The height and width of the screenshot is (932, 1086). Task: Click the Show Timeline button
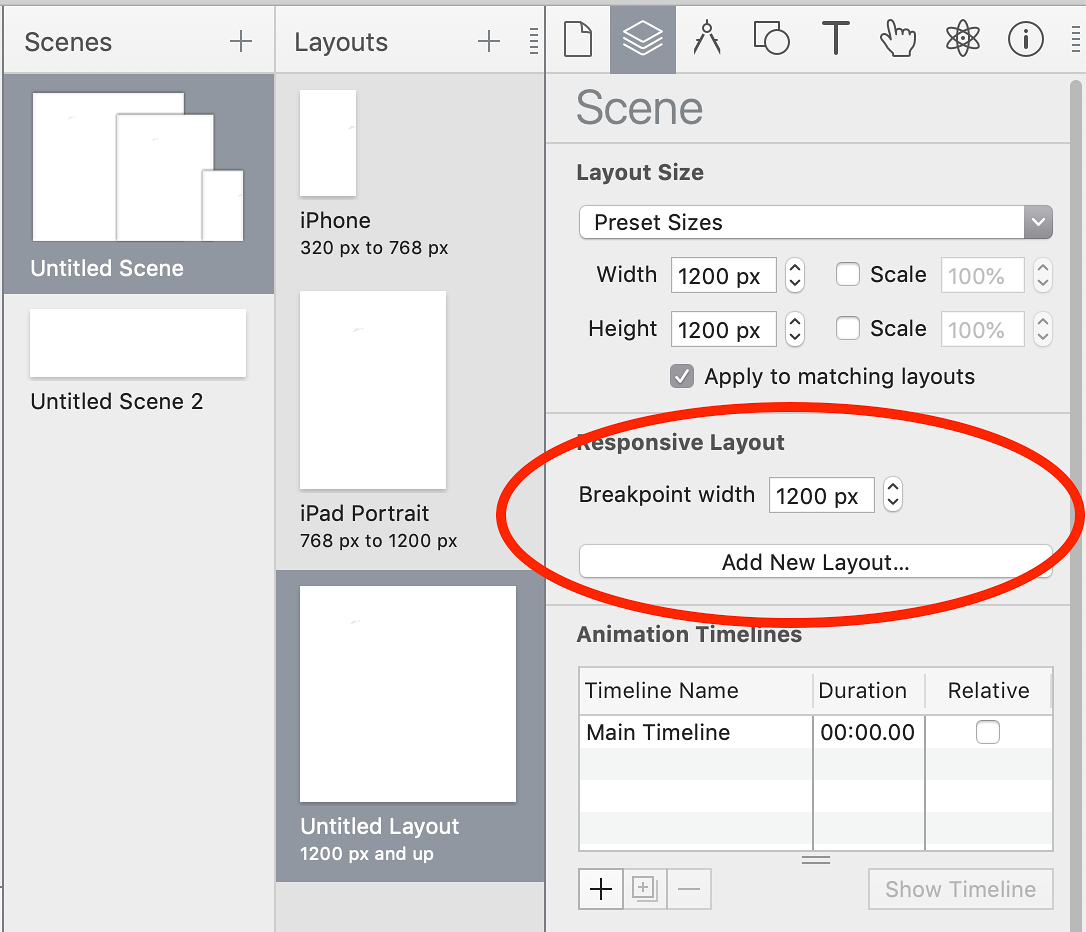[960, 889]
